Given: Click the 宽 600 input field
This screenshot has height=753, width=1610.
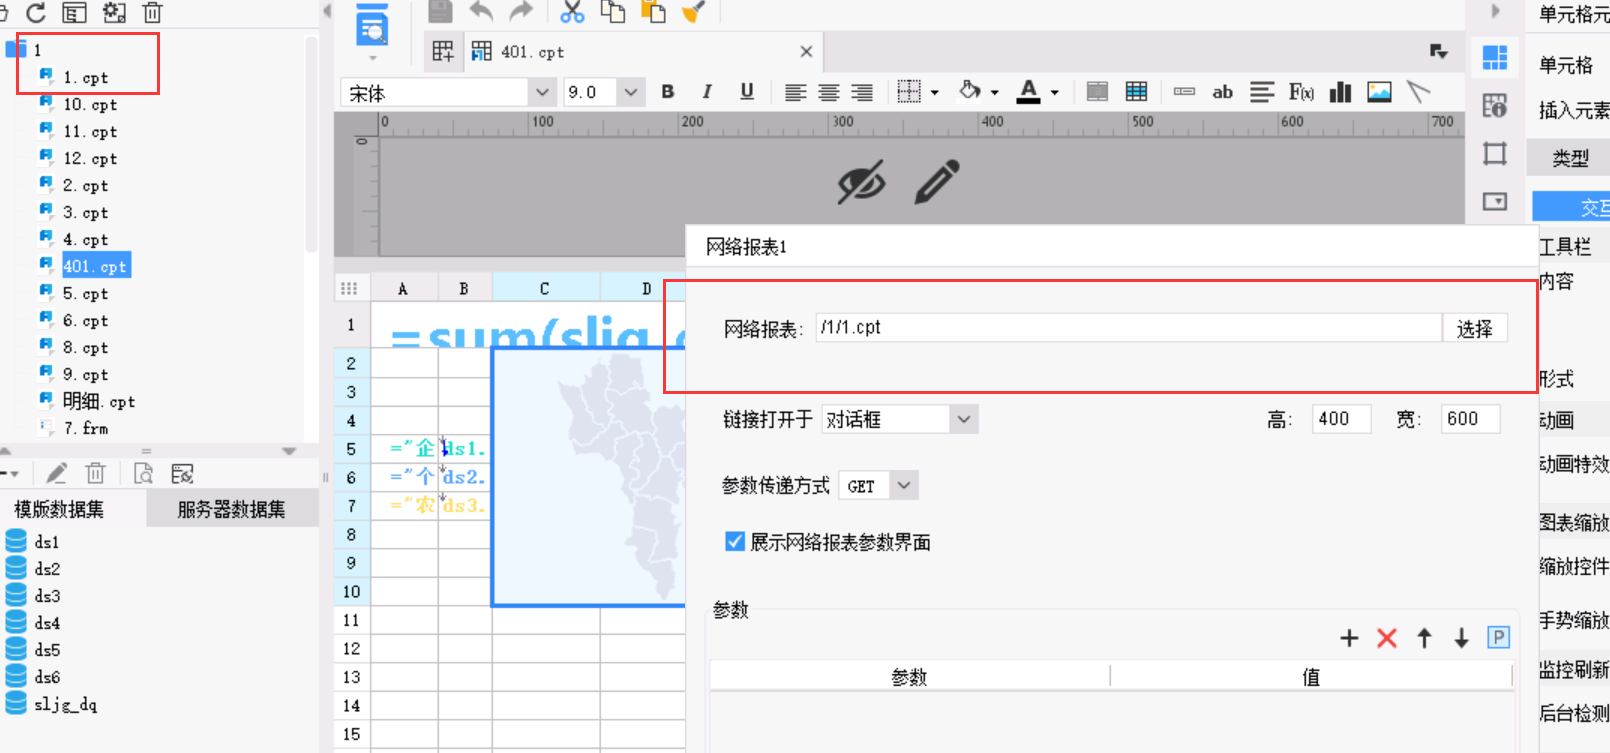Looking at the screenshot, I should pos(1470,419).
